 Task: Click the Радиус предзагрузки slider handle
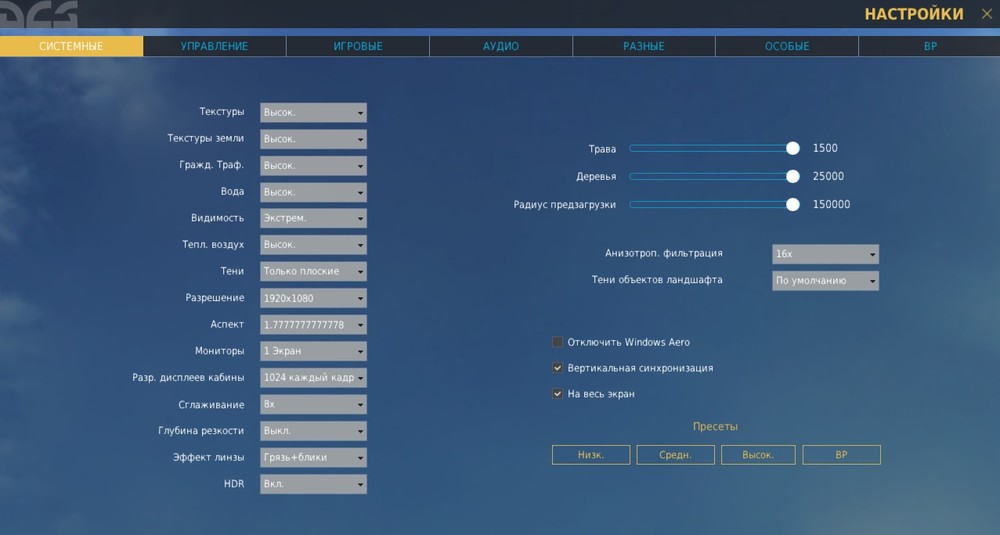click(793, 204)
